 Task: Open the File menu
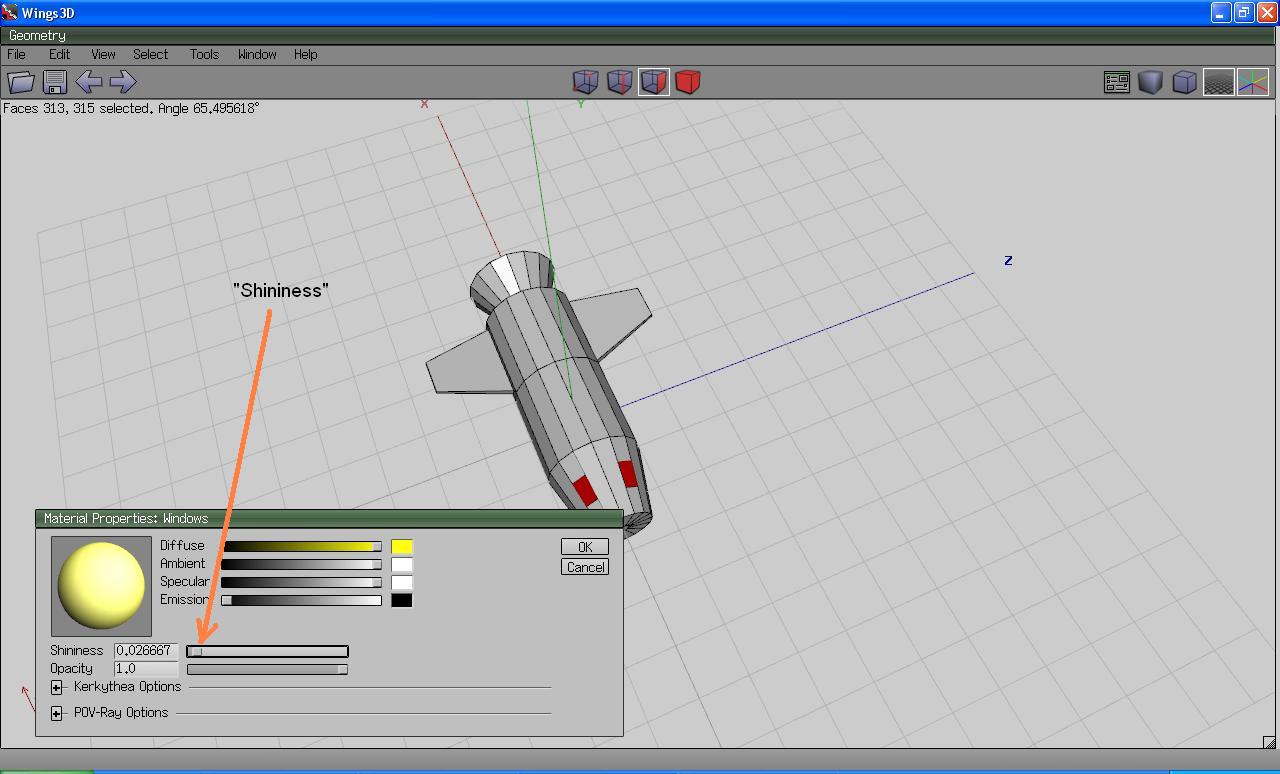16,54
